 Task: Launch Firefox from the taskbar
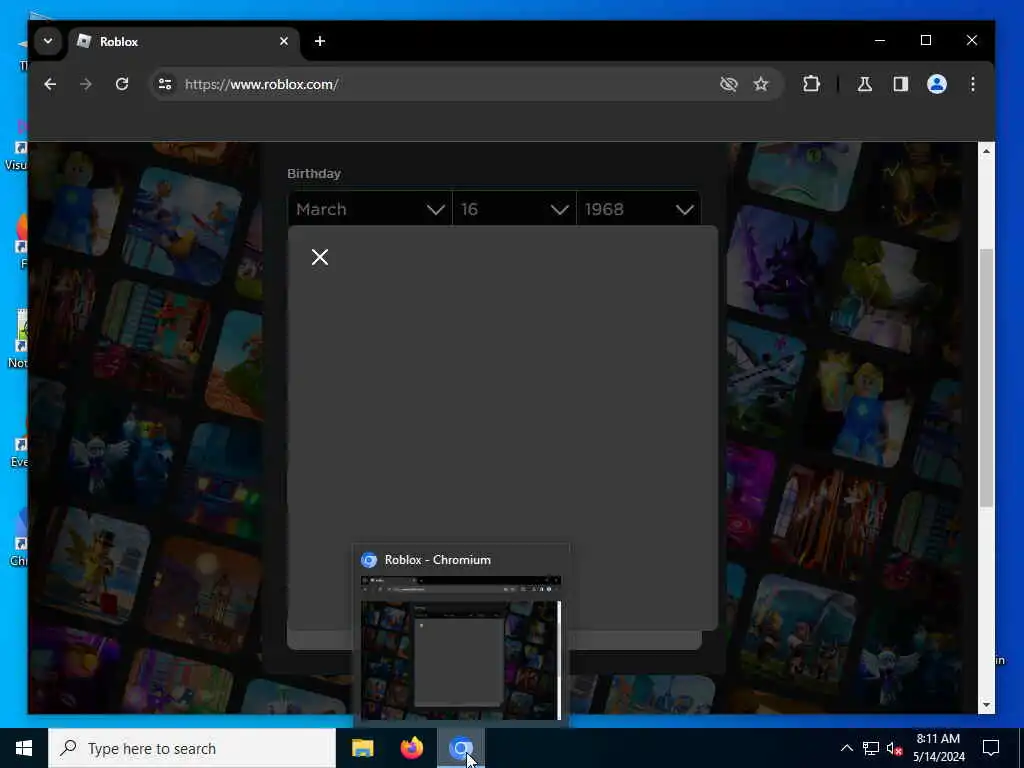coord(411,748)
